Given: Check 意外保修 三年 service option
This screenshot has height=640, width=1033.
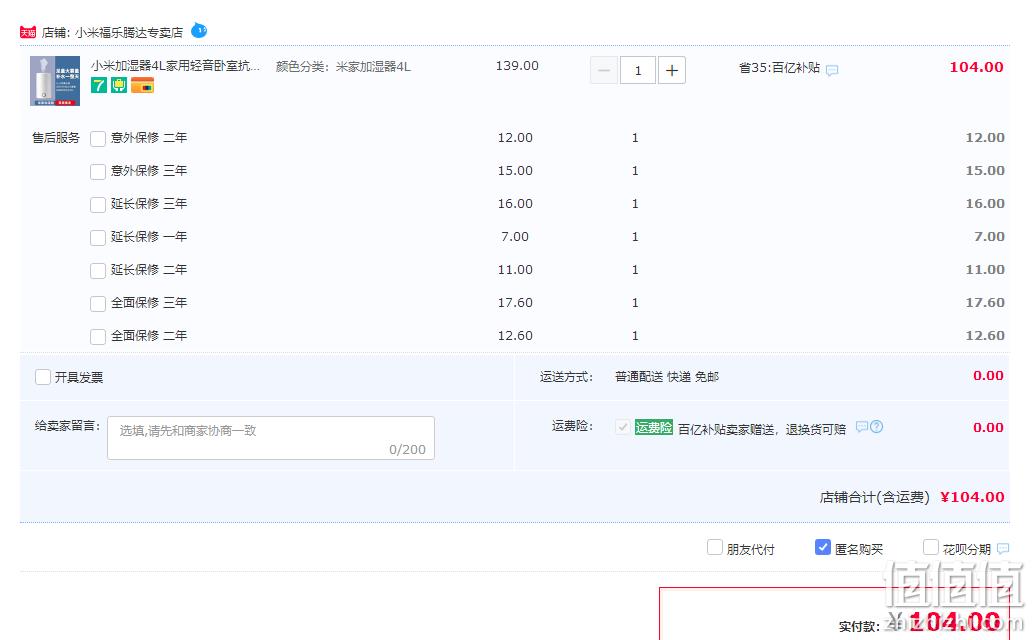Looking at the screenshot, I should (x=98, y=171).
